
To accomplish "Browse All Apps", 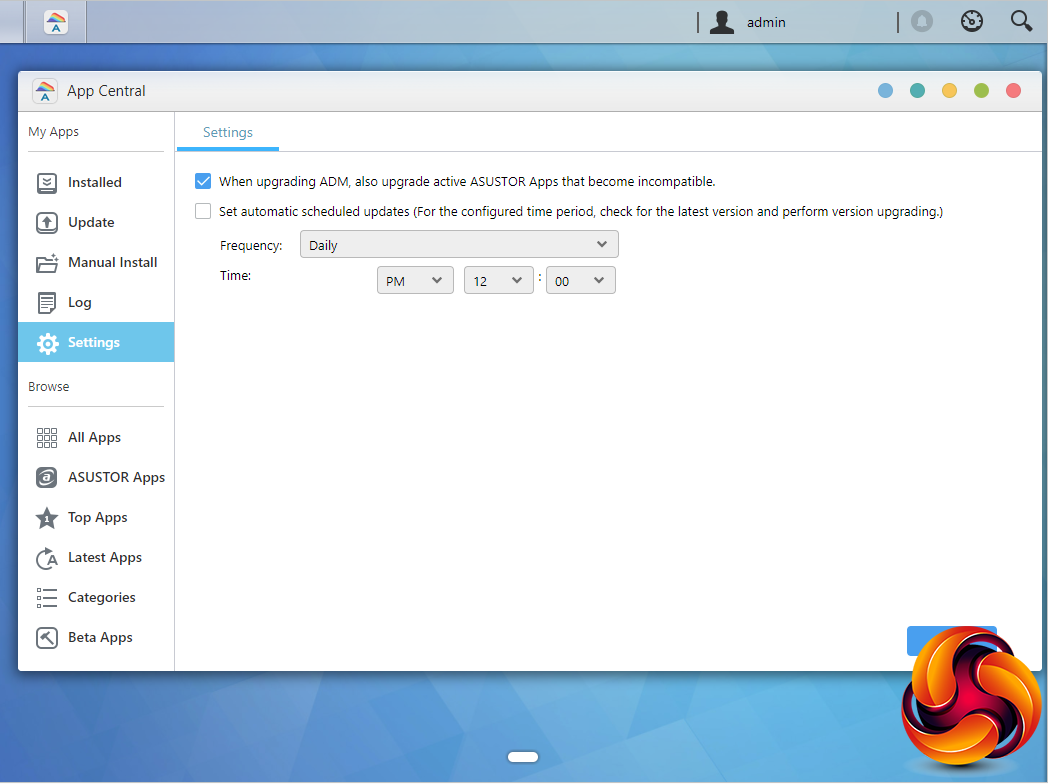I will coord(96,438).
